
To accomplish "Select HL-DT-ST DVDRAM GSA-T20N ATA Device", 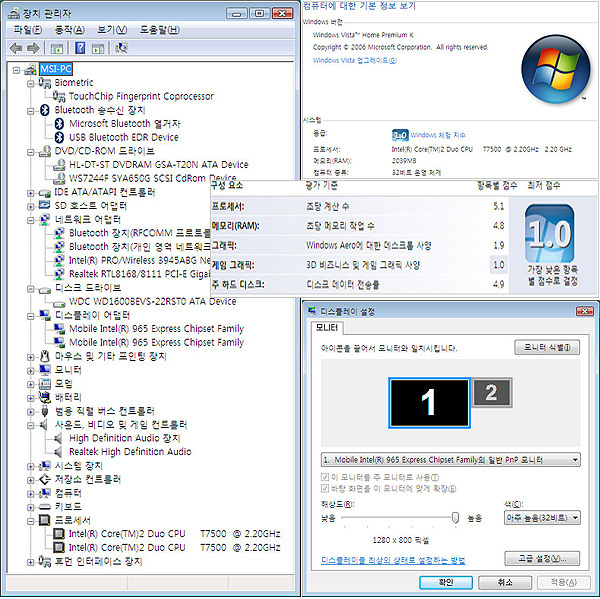I will (x=158, y=165).
